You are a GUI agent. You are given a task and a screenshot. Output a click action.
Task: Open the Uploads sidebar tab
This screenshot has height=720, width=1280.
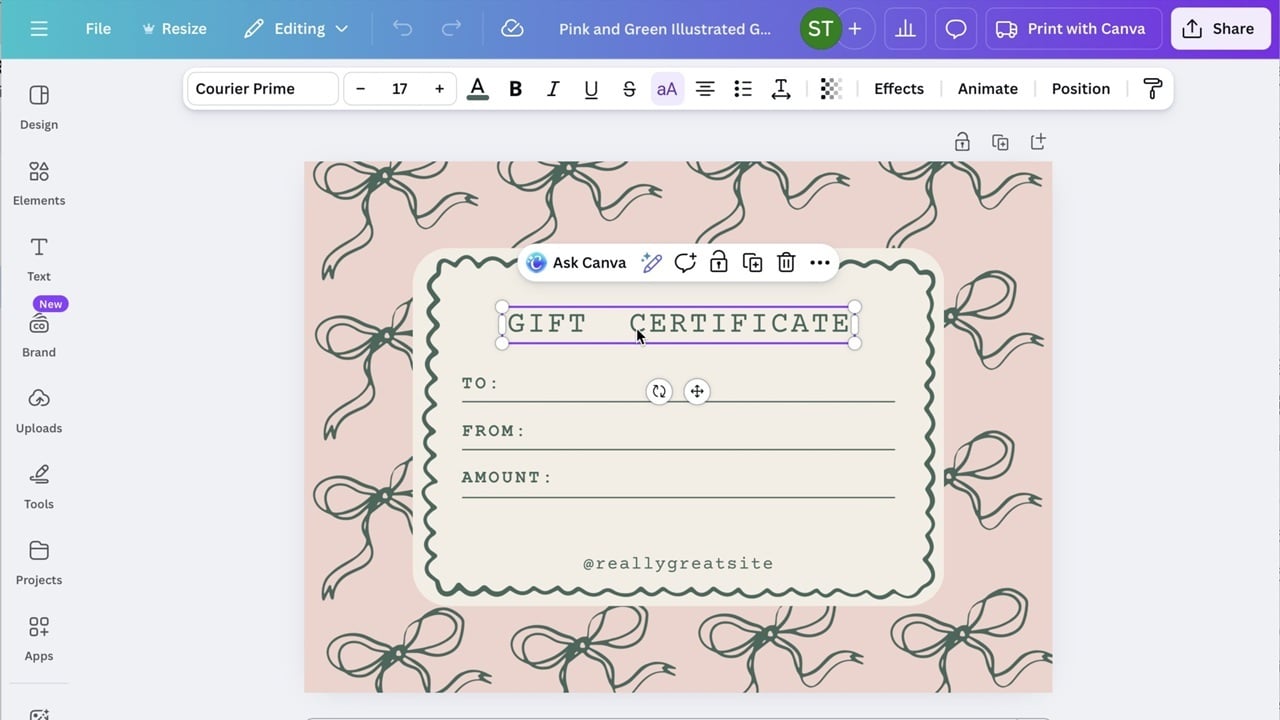(39, 412)
